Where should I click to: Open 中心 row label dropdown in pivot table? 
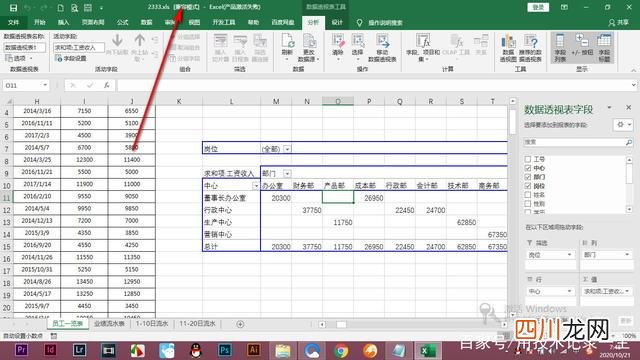[x=256, y=186]
